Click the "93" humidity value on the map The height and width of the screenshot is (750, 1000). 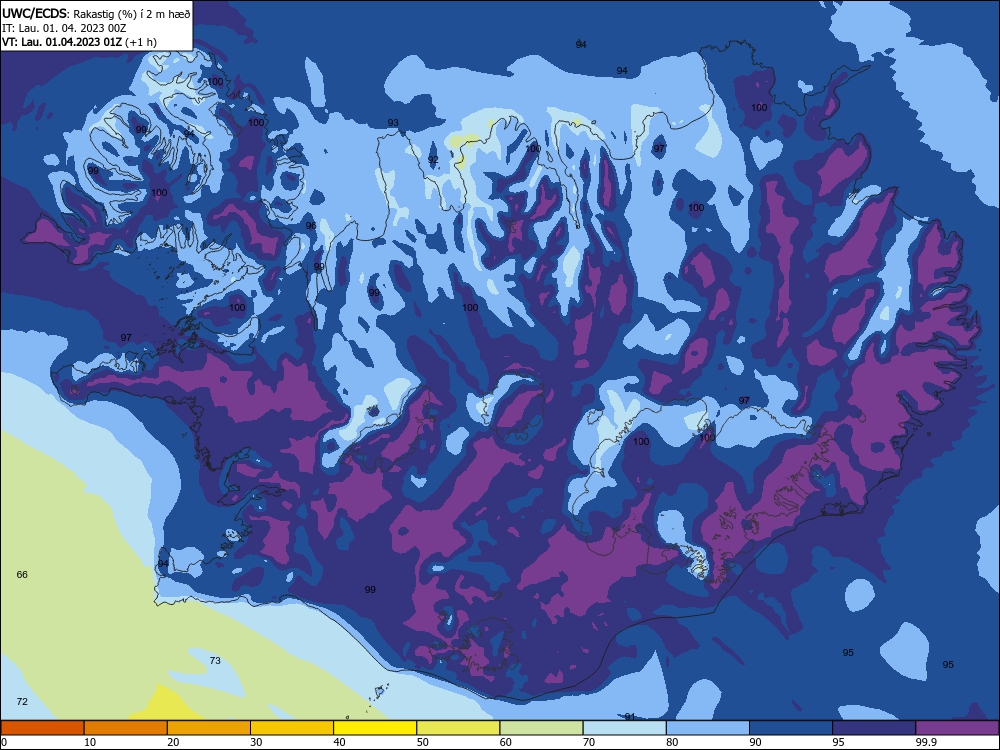pos(393,122)
